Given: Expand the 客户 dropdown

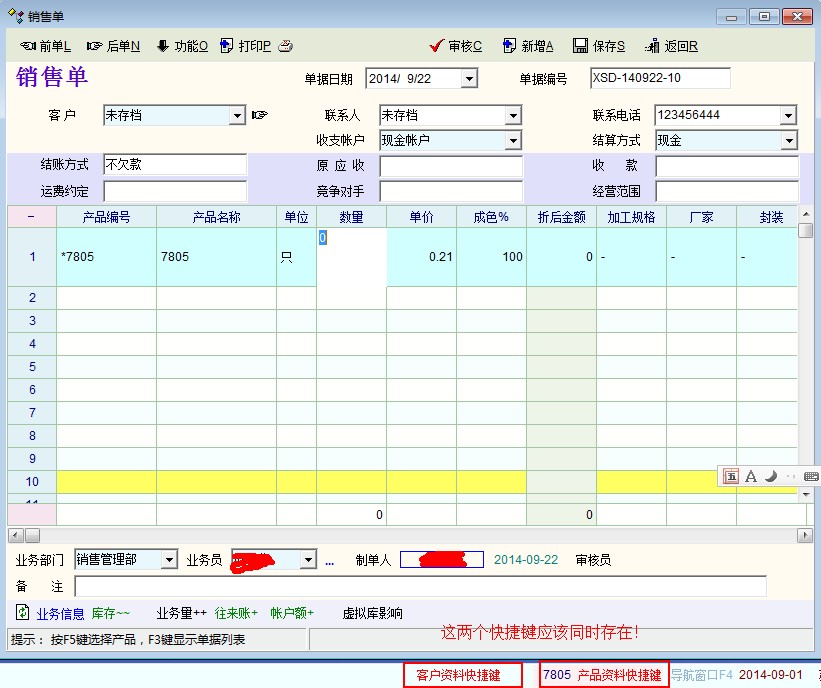Looking at the screenshot, I should click(x=237, y=116).
